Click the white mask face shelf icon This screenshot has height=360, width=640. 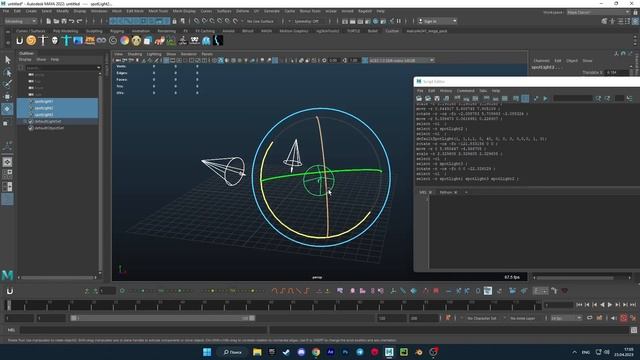pos(55,40)
